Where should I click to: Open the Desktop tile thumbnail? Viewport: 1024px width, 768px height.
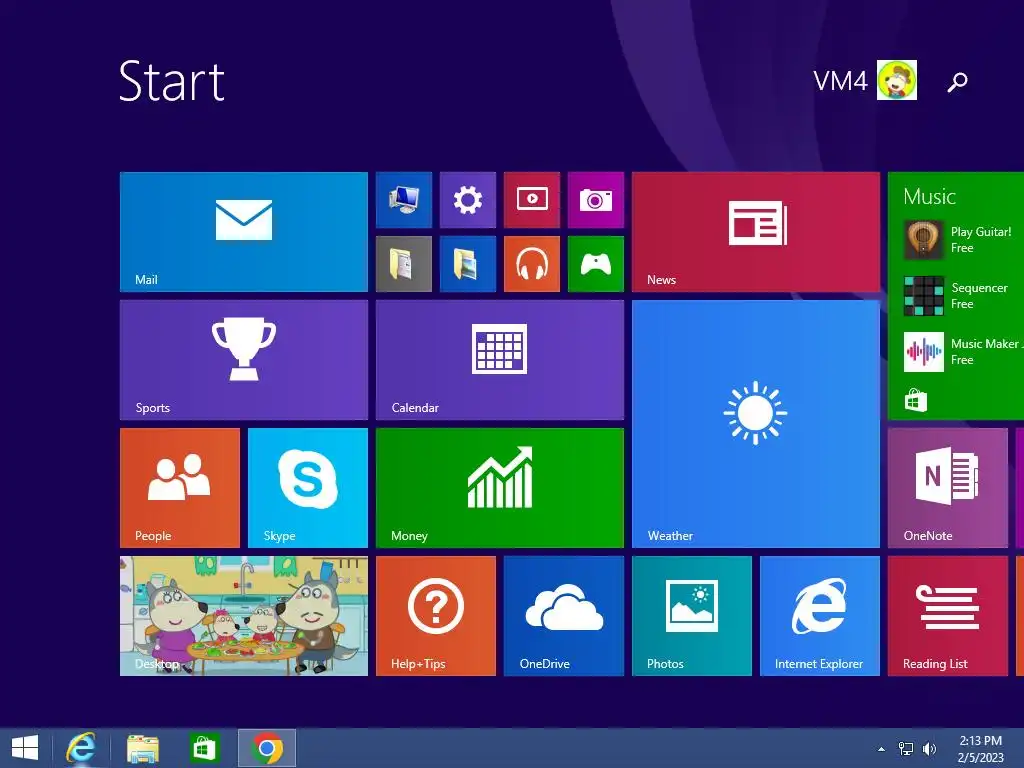(244, 616)
